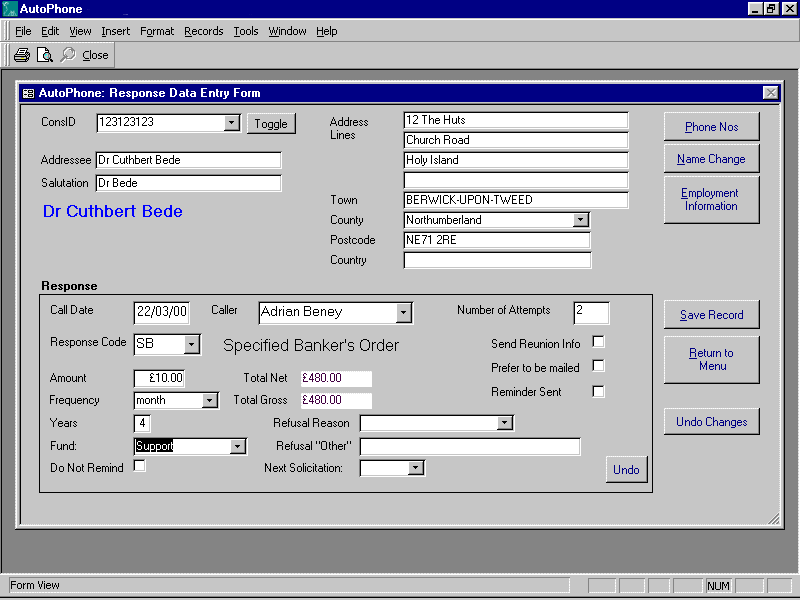800x600 pixels.
Task: Click the Employment Information button
Action: [x=711, y=199]
